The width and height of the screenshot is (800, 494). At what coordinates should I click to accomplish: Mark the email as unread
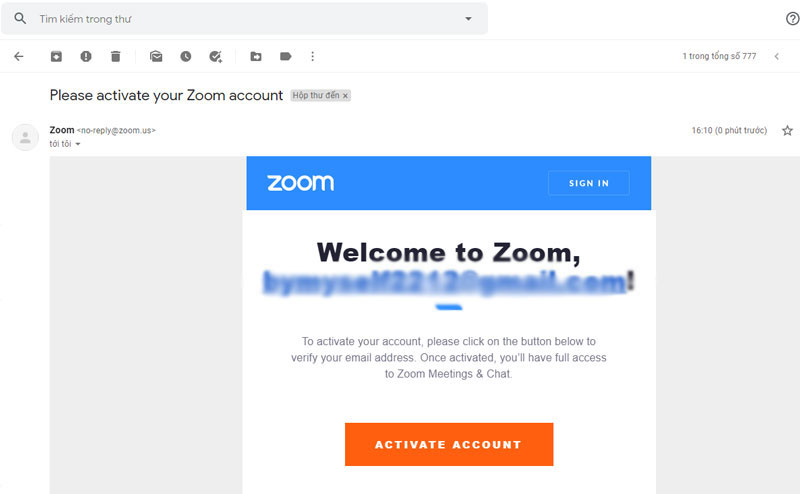pos(156,57)
